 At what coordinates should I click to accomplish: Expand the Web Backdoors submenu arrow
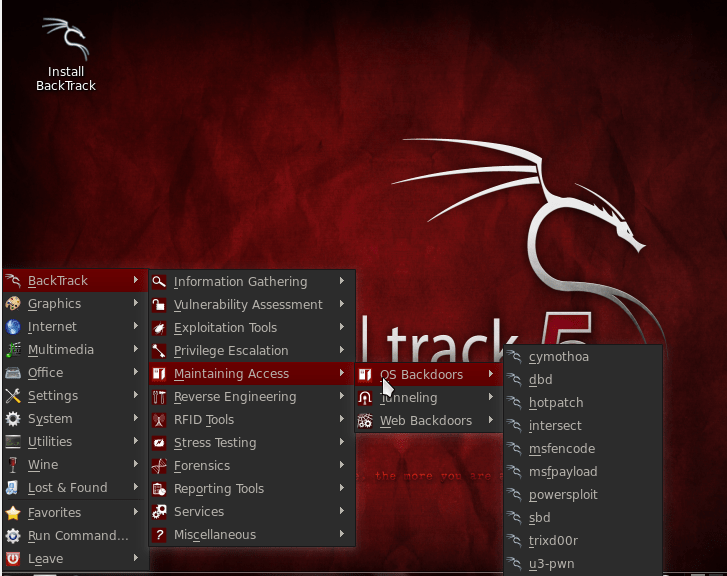click(x=491, y=420)
